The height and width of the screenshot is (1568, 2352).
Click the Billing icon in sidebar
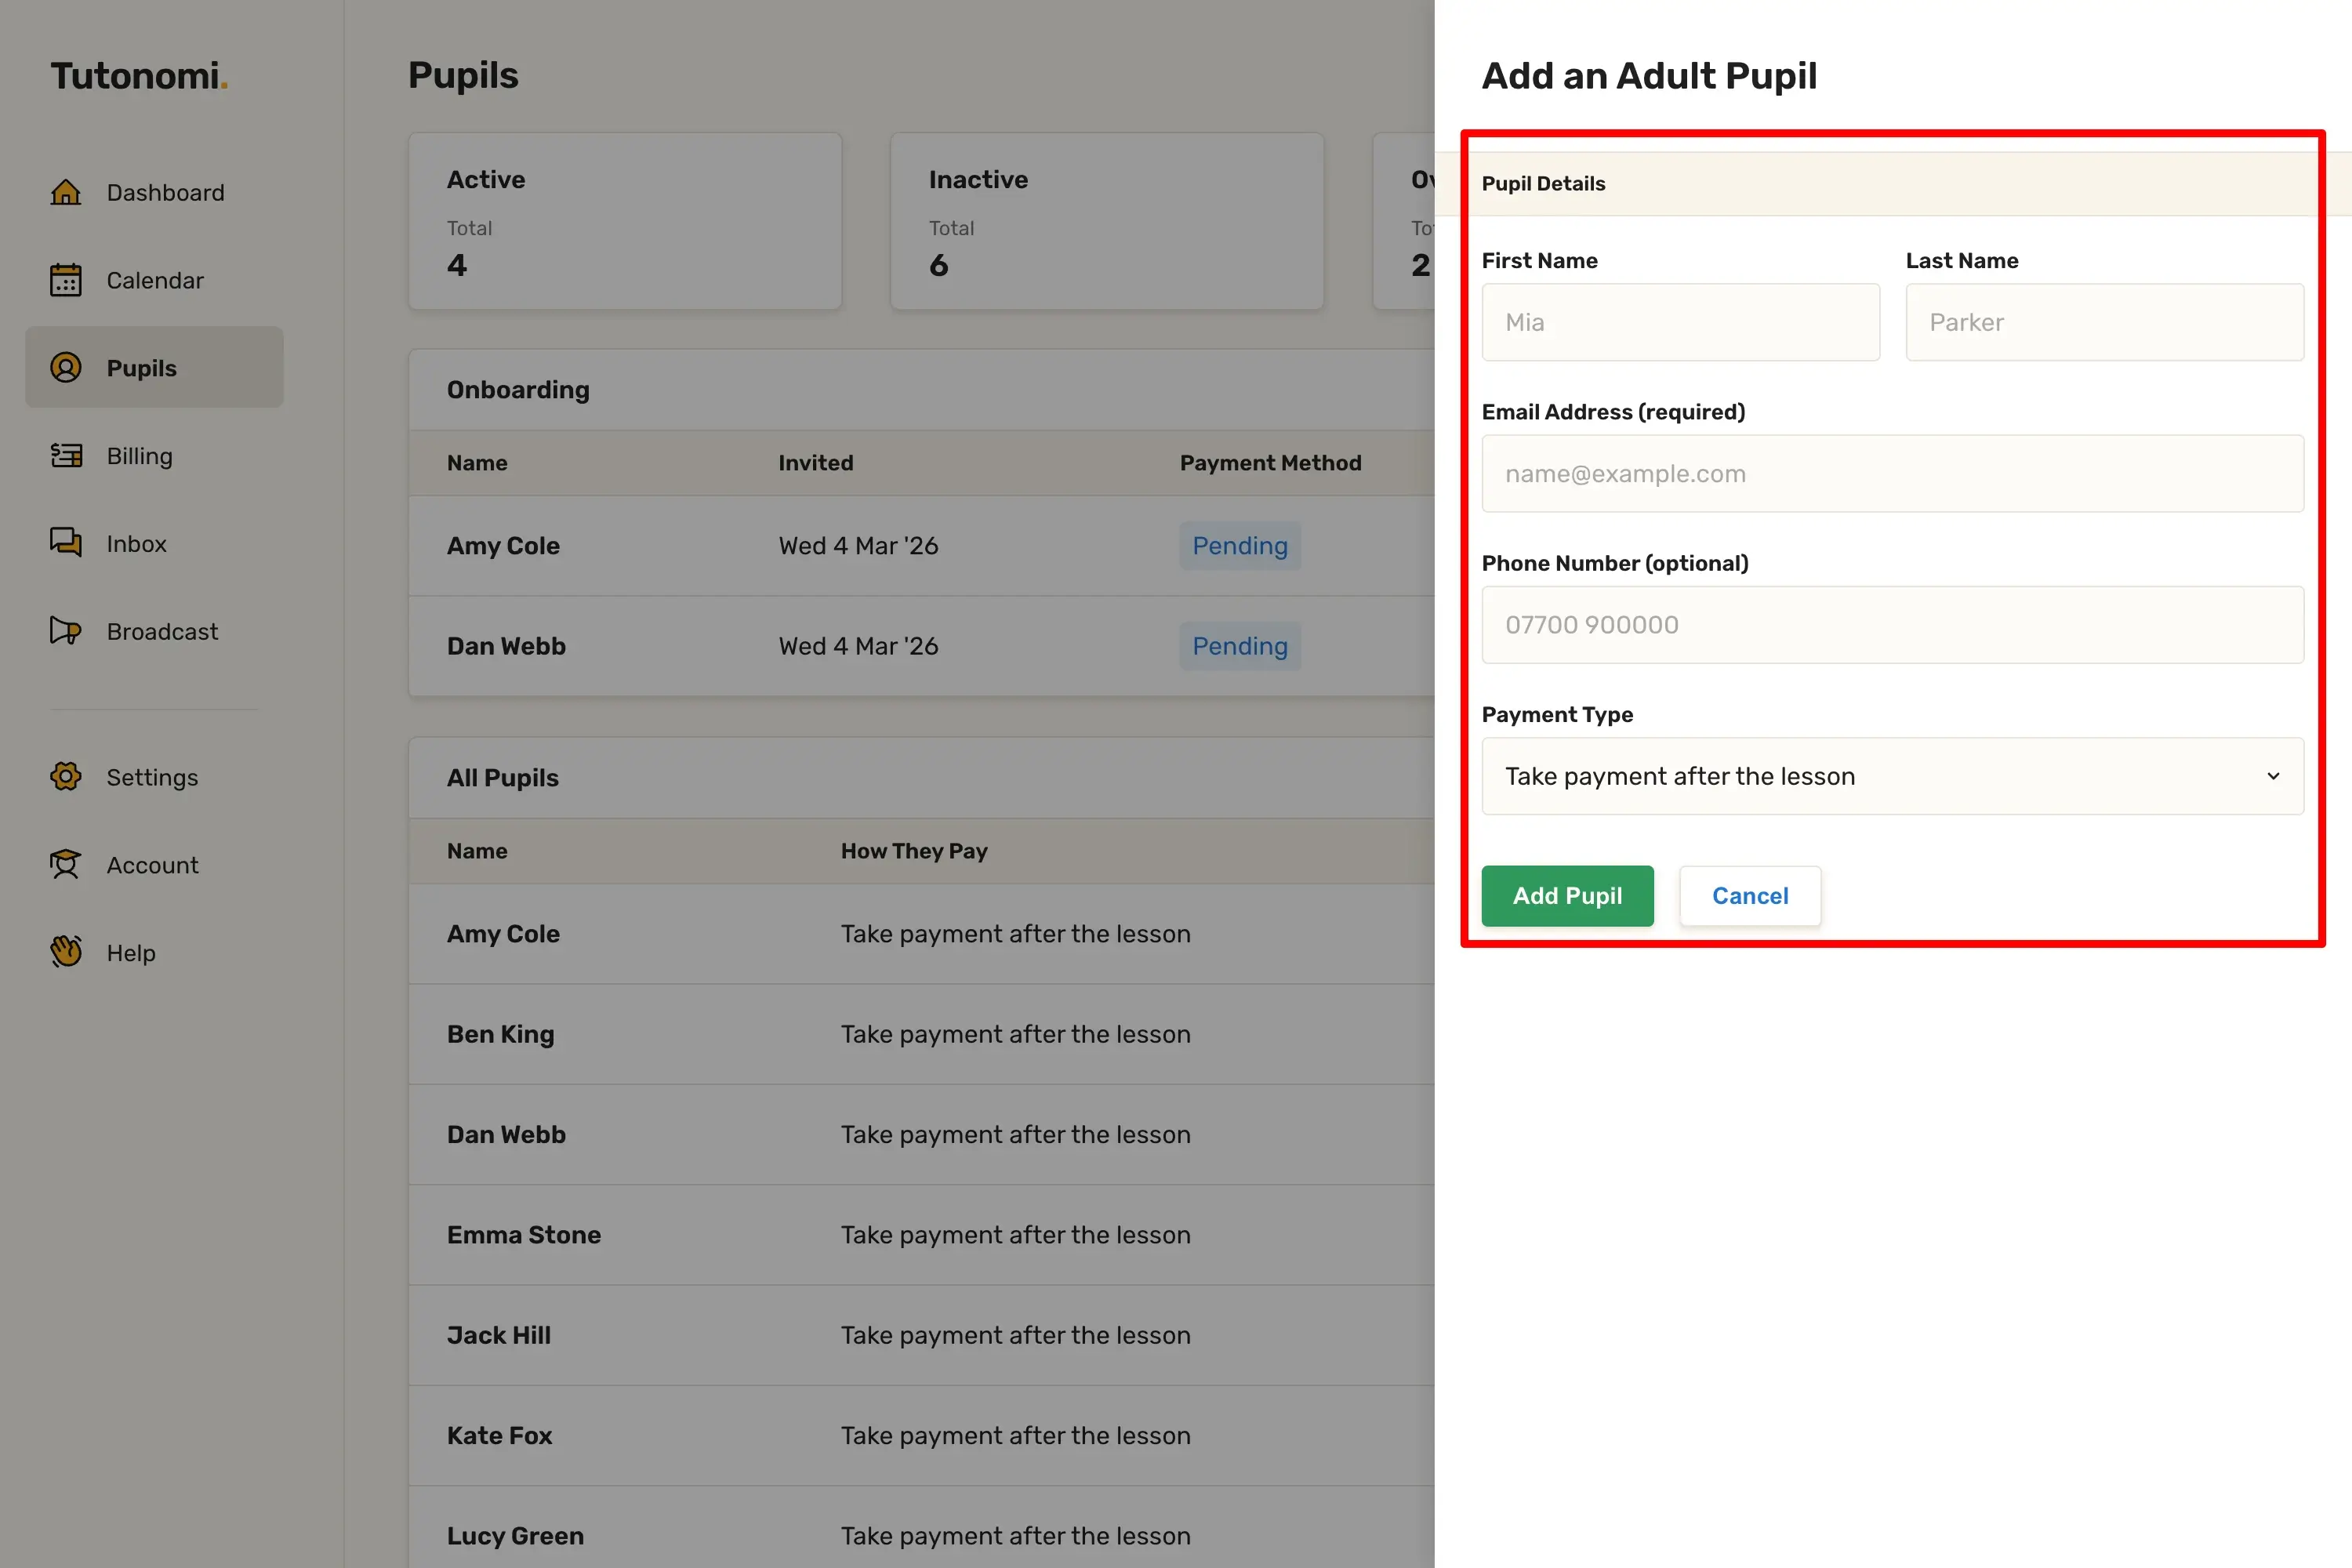(x=66, y=456)
